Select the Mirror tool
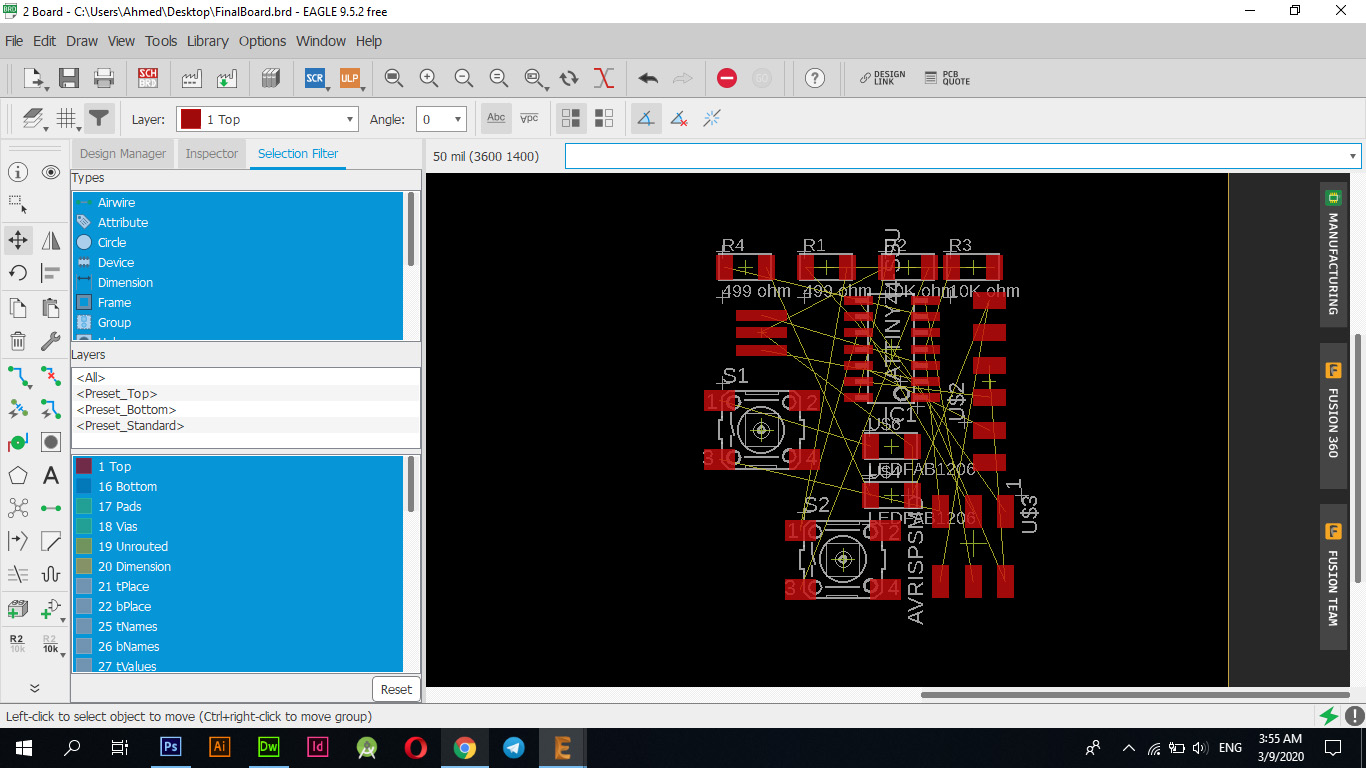The width and height of the screenshot is (1366, 768). 51,240
